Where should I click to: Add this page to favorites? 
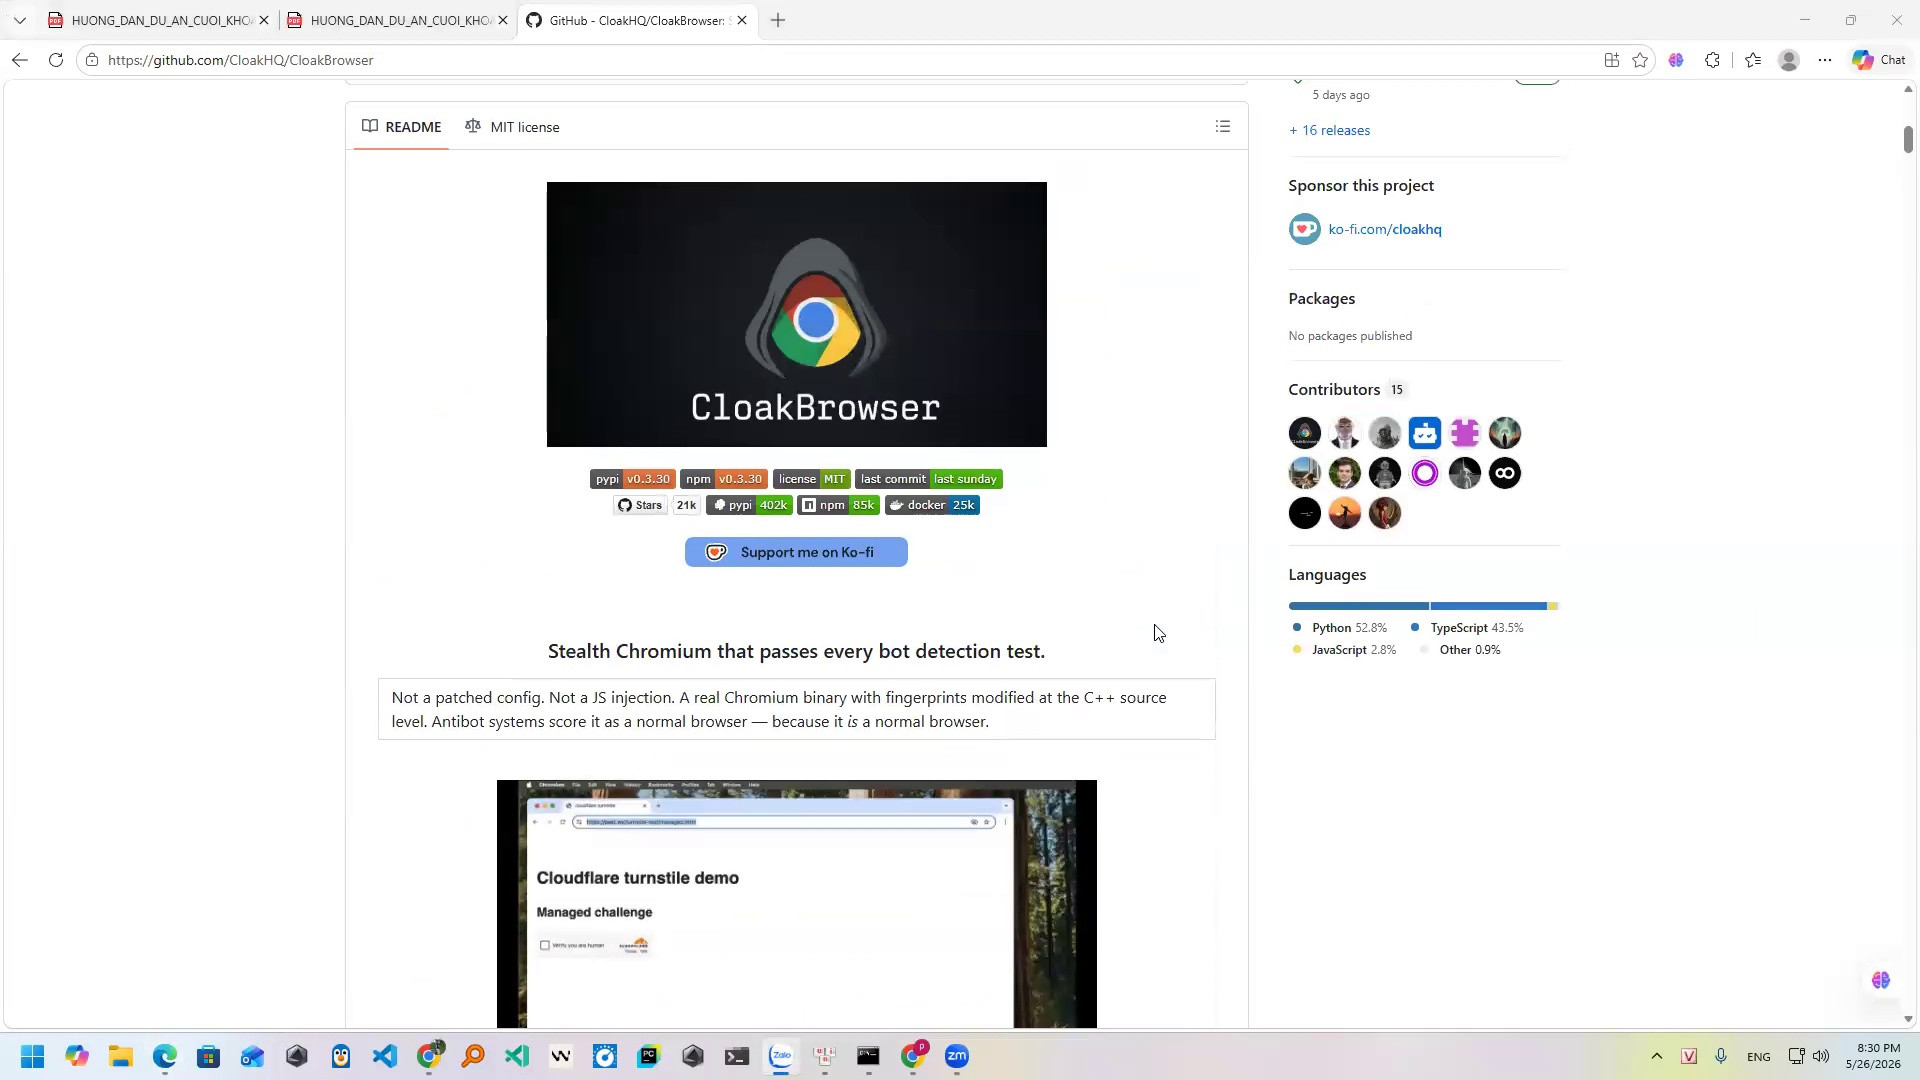1640,60
